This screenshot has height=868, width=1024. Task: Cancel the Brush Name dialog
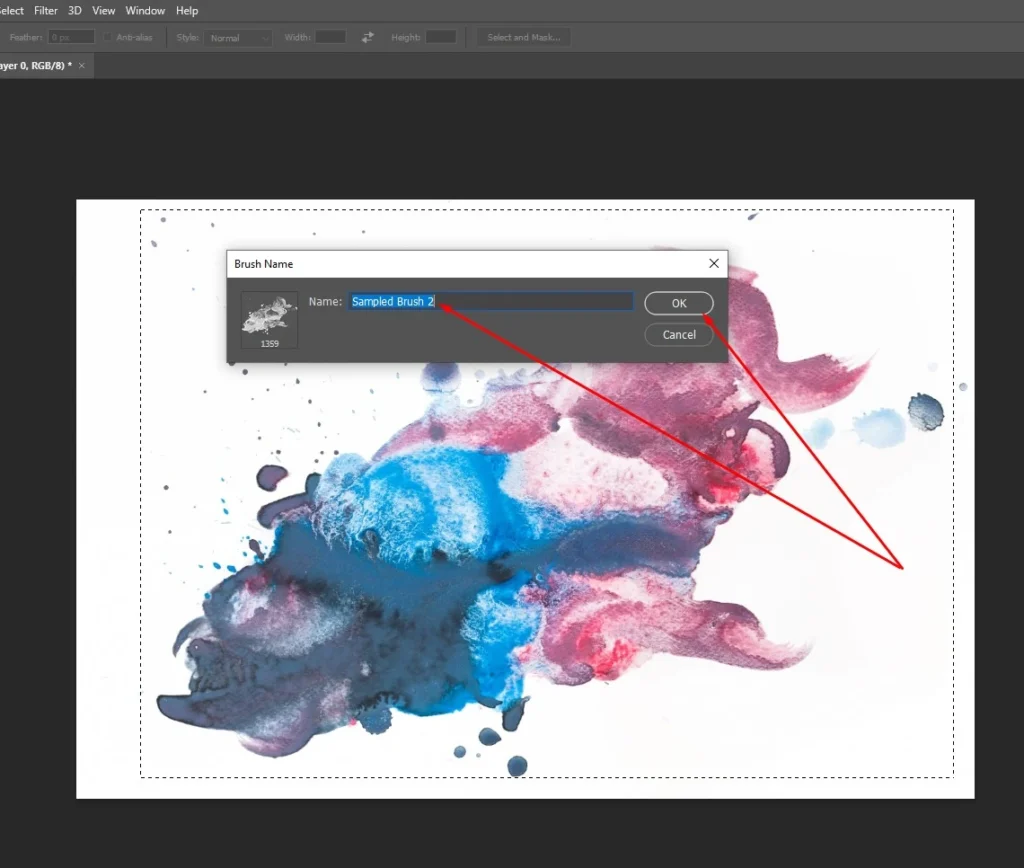point(679,334)
